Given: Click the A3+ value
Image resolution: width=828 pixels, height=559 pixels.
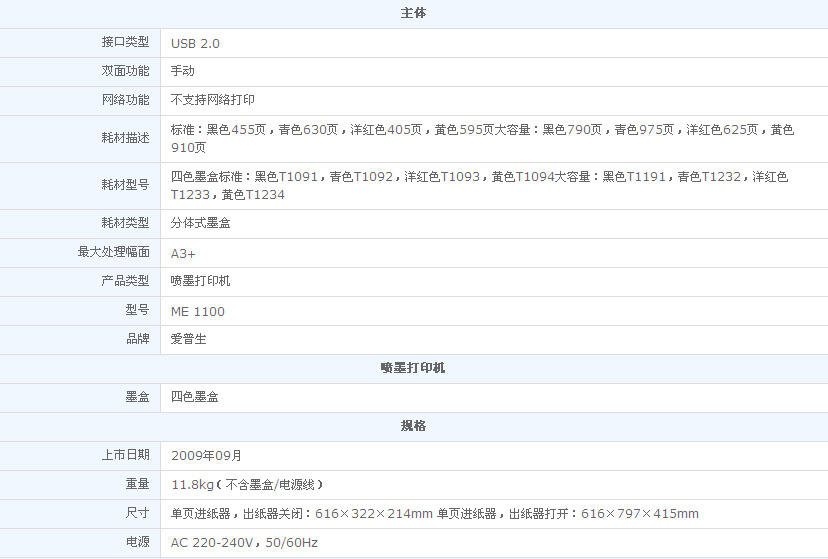Looking at the screenshot, I should click(183, 254).
